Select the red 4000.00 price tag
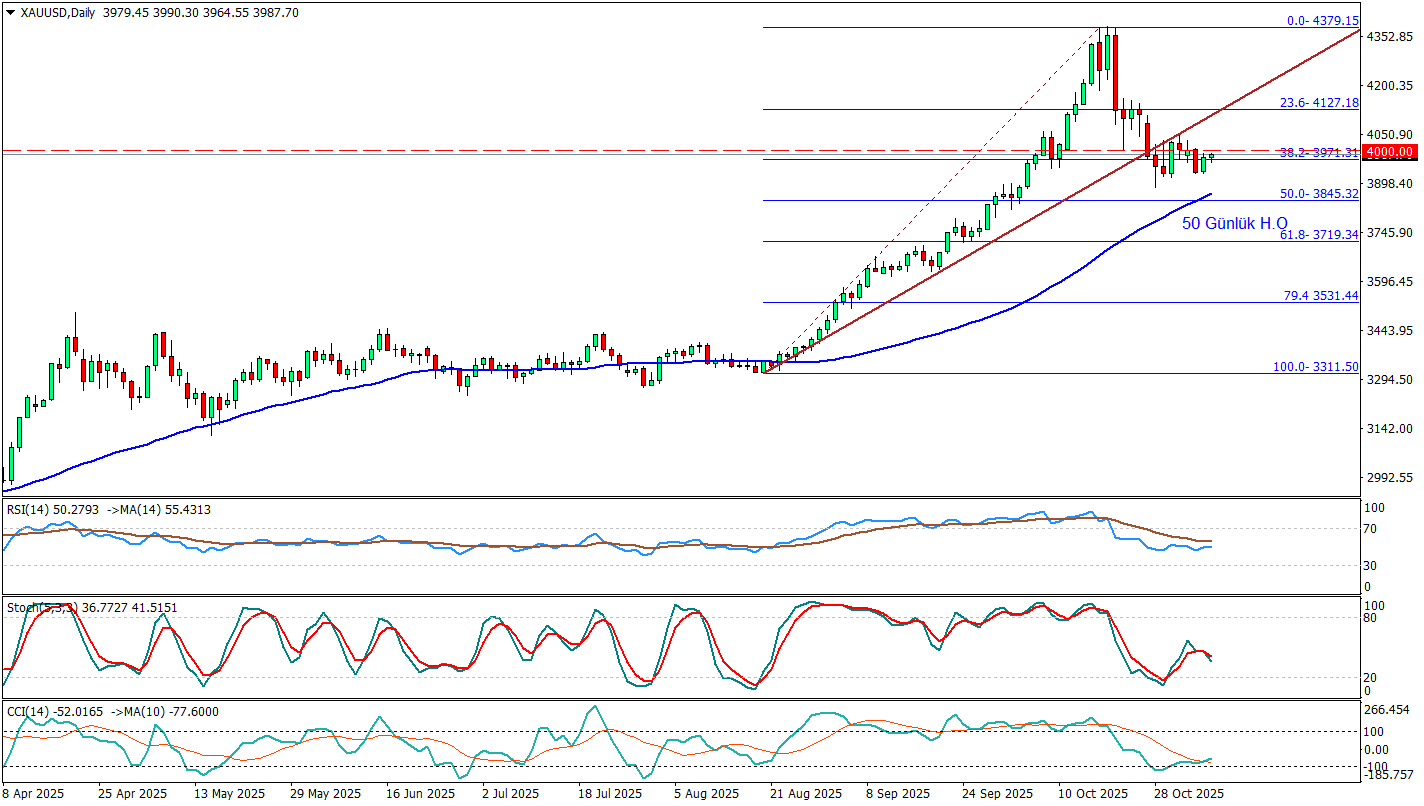The width and height of the screenshot is (1424, 806). coord(1390,151)
